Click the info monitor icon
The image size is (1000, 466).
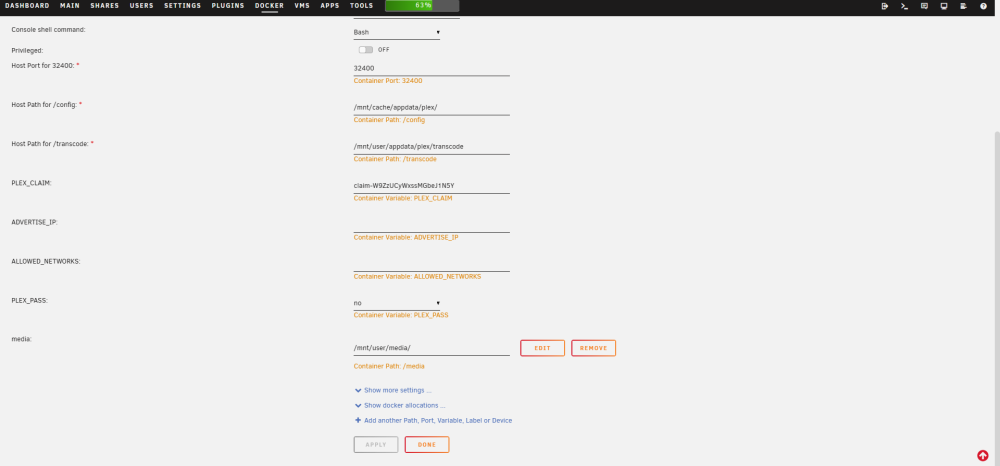pyautogui.click(x=944, y=6)
